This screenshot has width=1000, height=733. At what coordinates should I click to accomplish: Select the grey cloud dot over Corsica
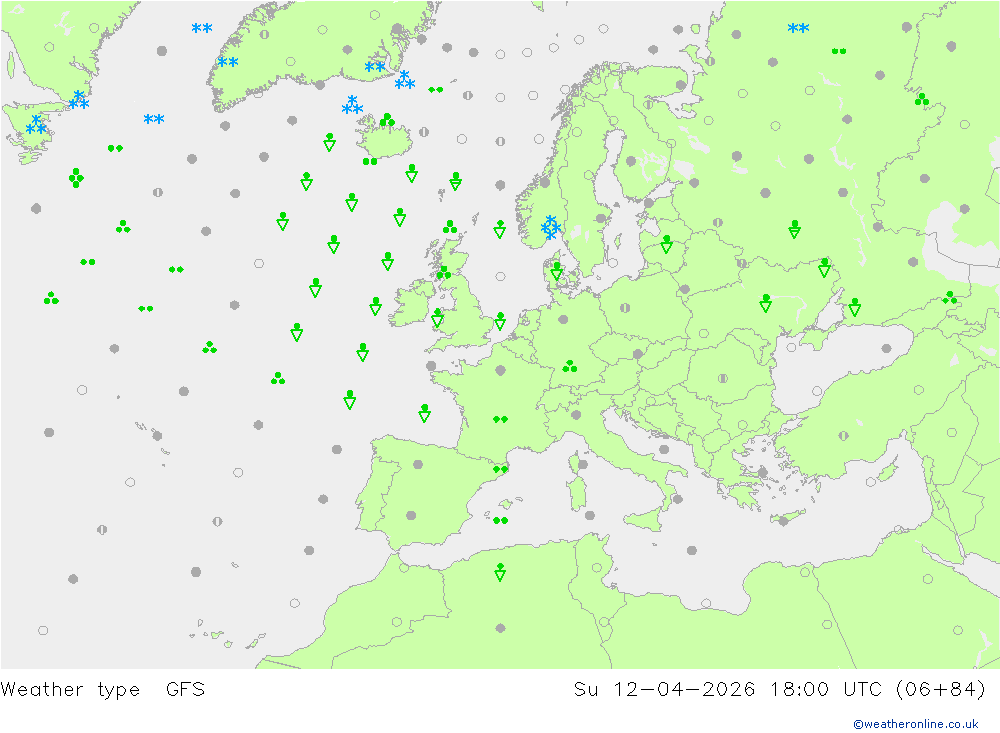click(x=582, y=464)
